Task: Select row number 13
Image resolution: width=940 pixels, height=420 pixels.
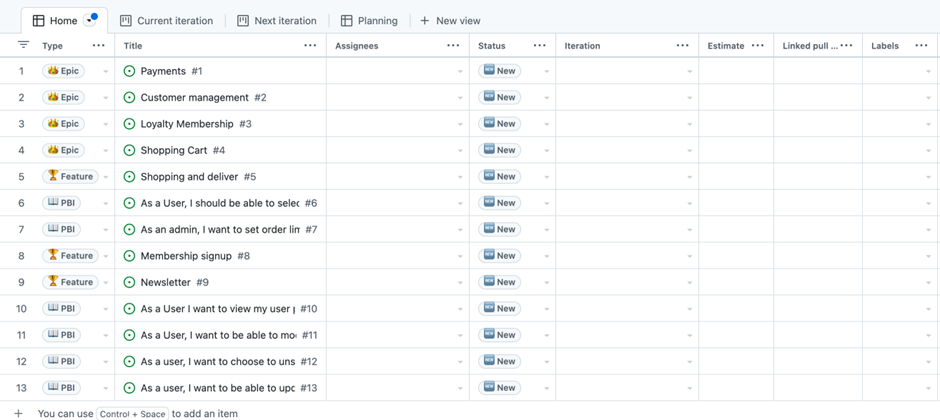Action: click(22, 388)
